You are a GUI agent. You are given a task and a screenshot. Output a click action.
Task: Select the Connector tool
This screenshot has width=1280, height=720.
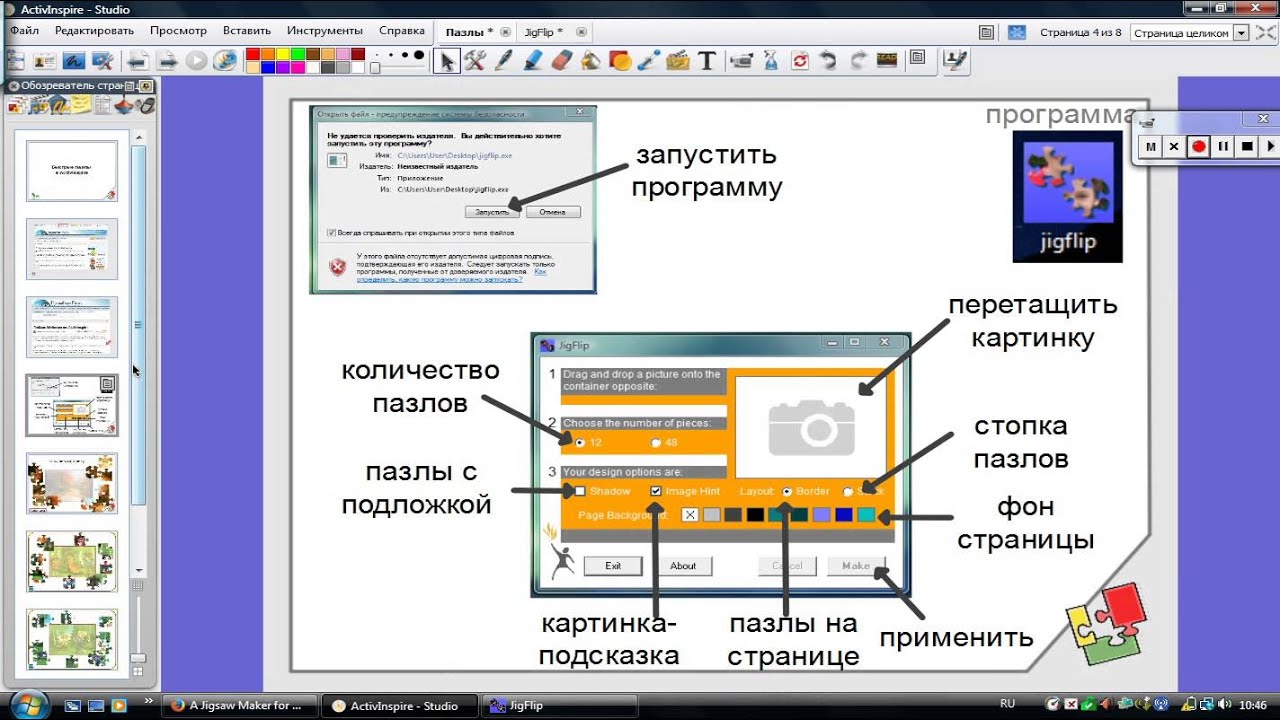(x=648, y=61)
